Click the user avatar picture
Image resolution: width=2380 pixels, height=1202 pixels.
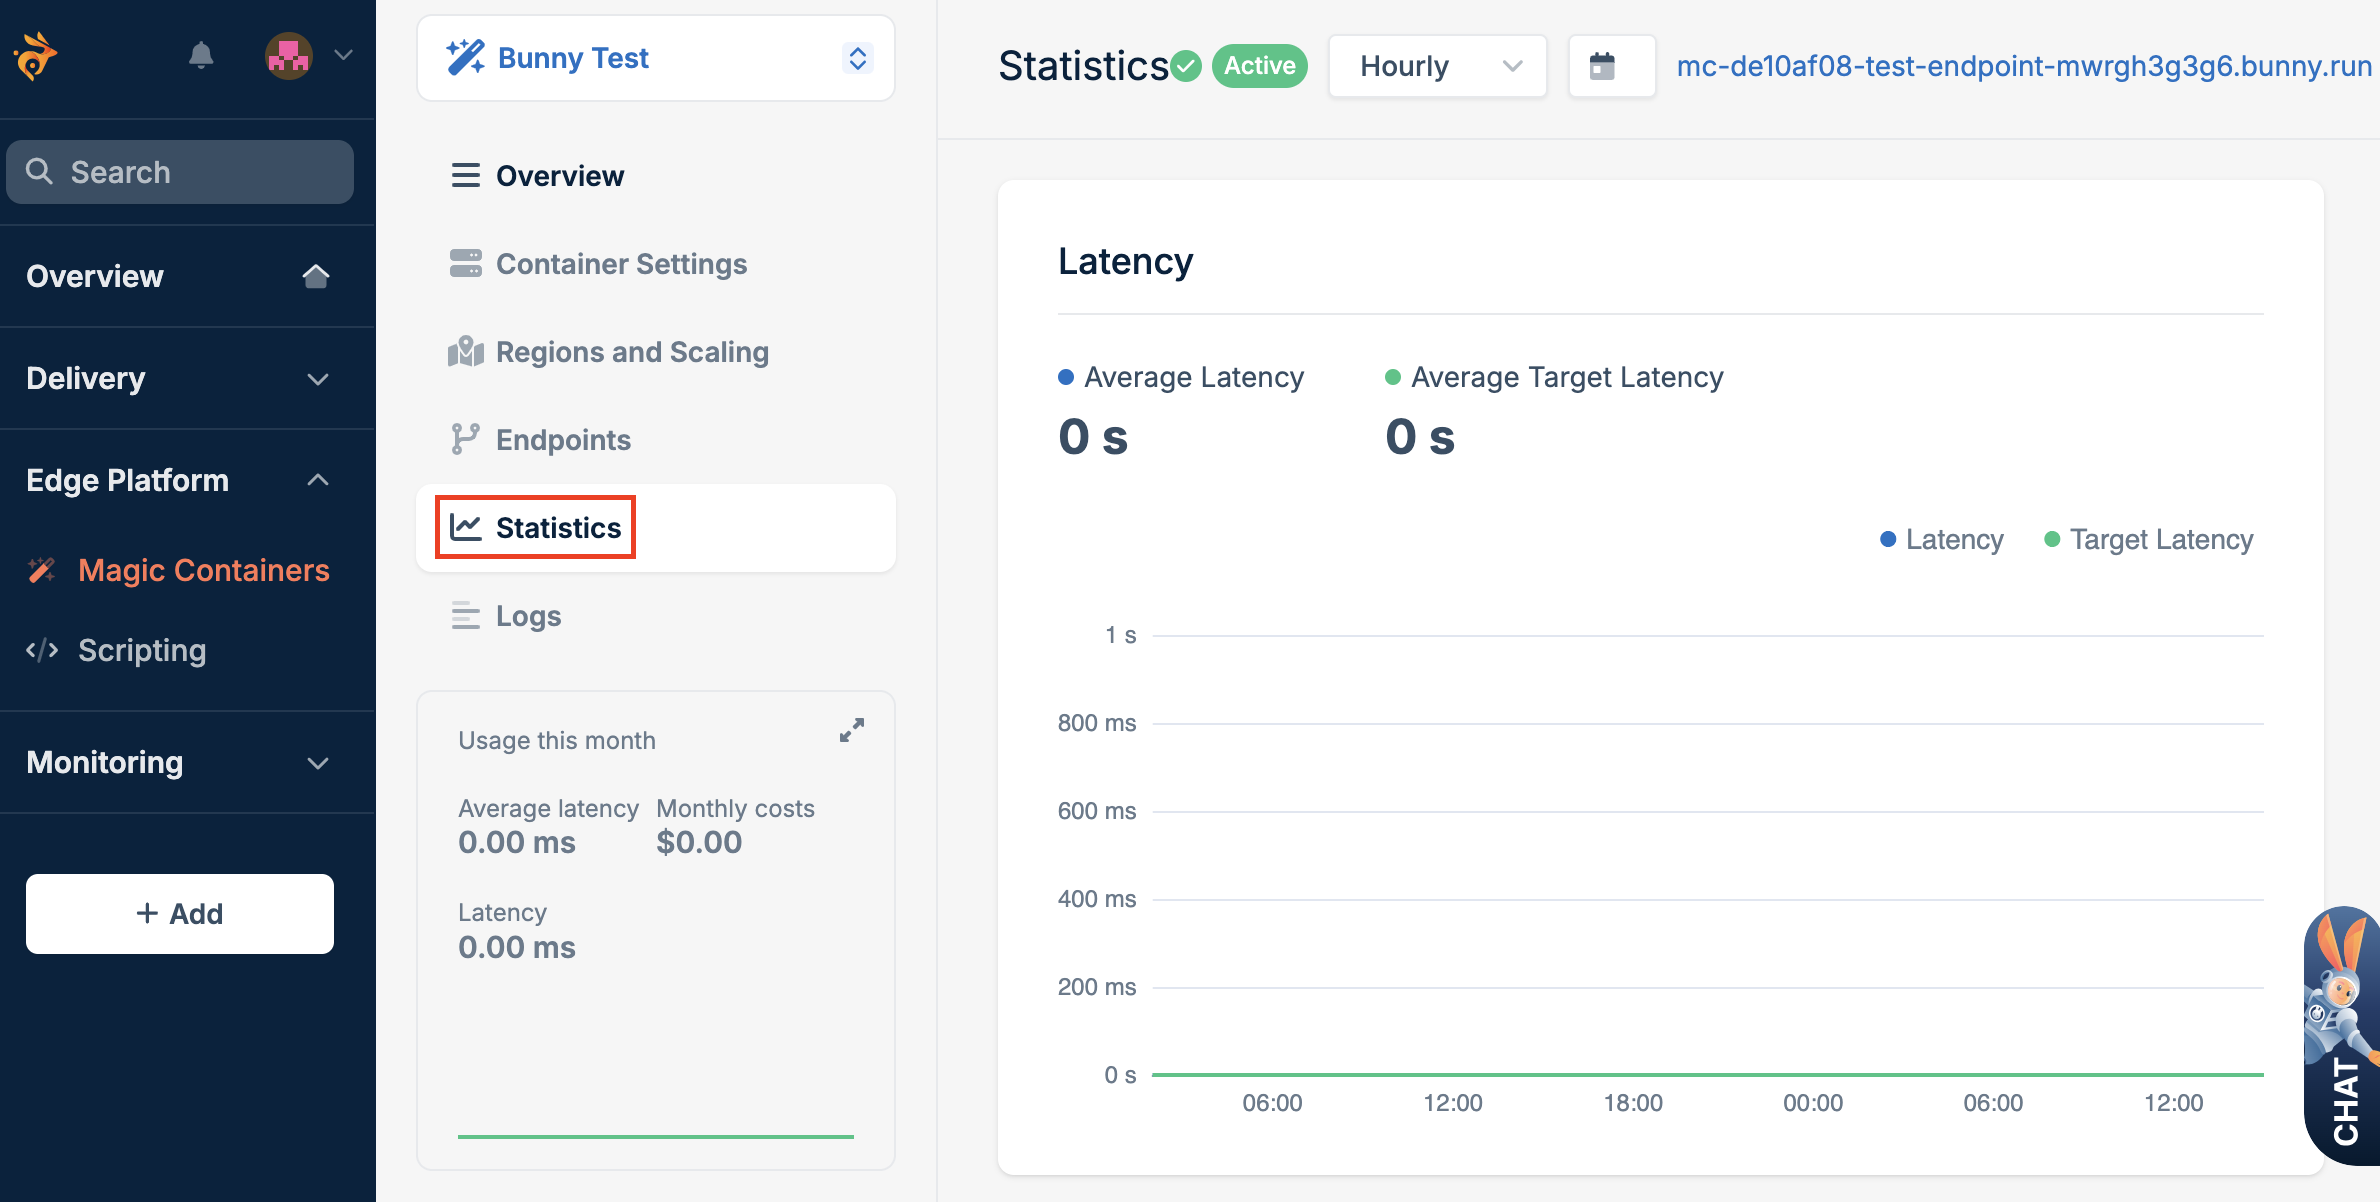coord(289,56)
